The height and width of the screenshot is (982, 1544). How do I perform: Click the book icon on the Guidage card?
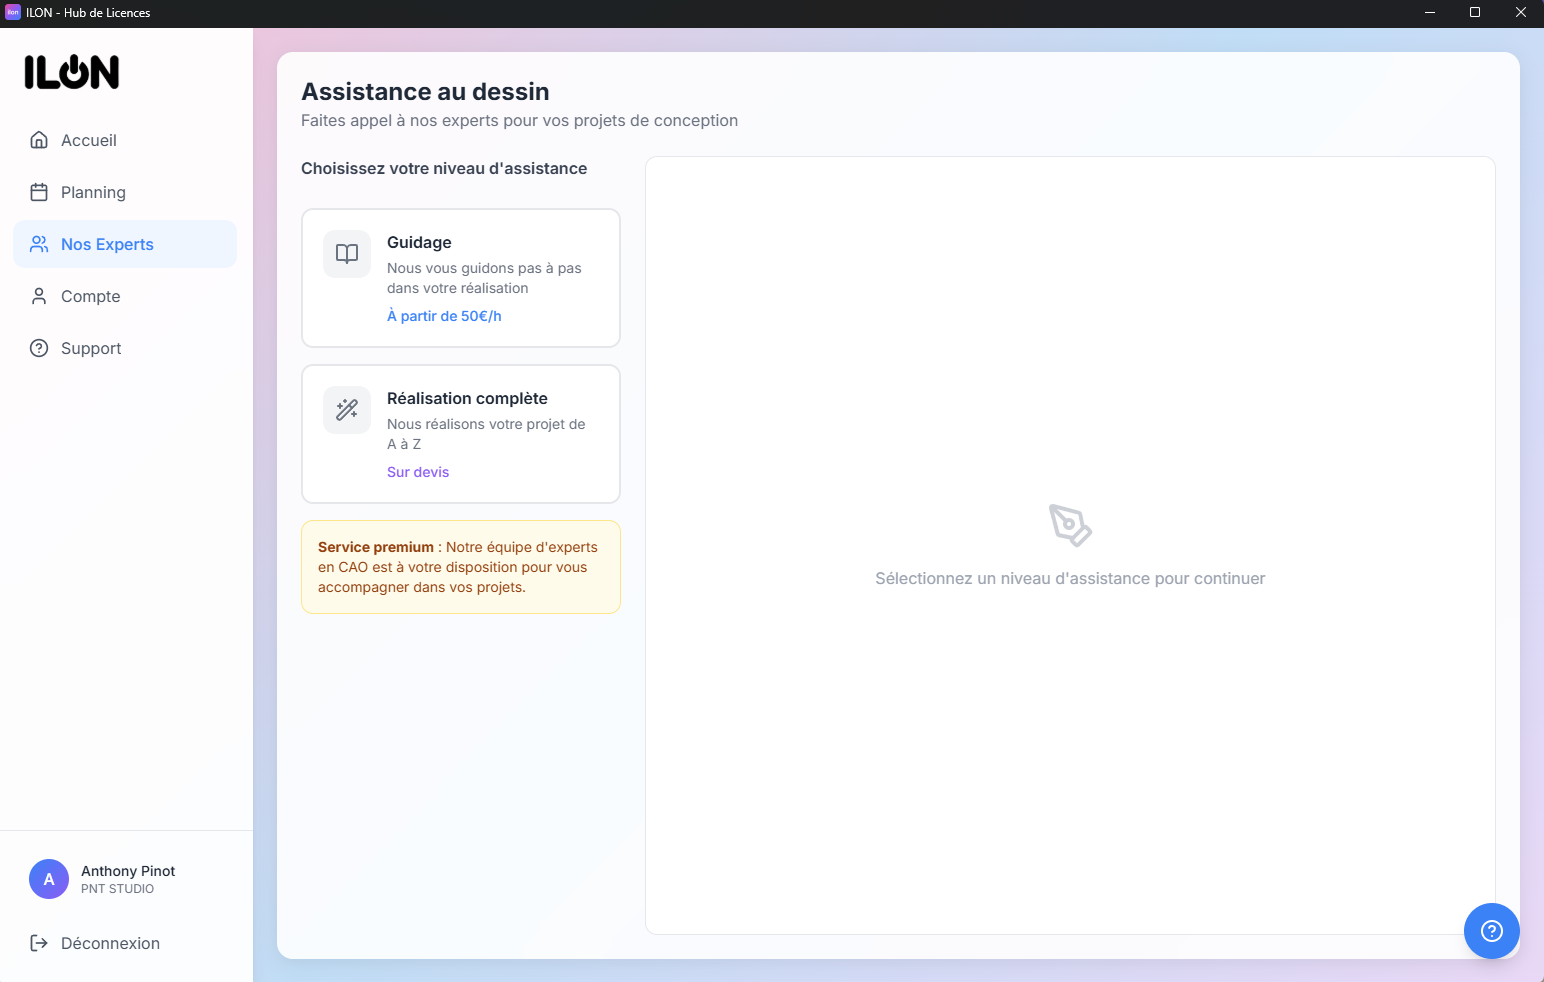346,254
